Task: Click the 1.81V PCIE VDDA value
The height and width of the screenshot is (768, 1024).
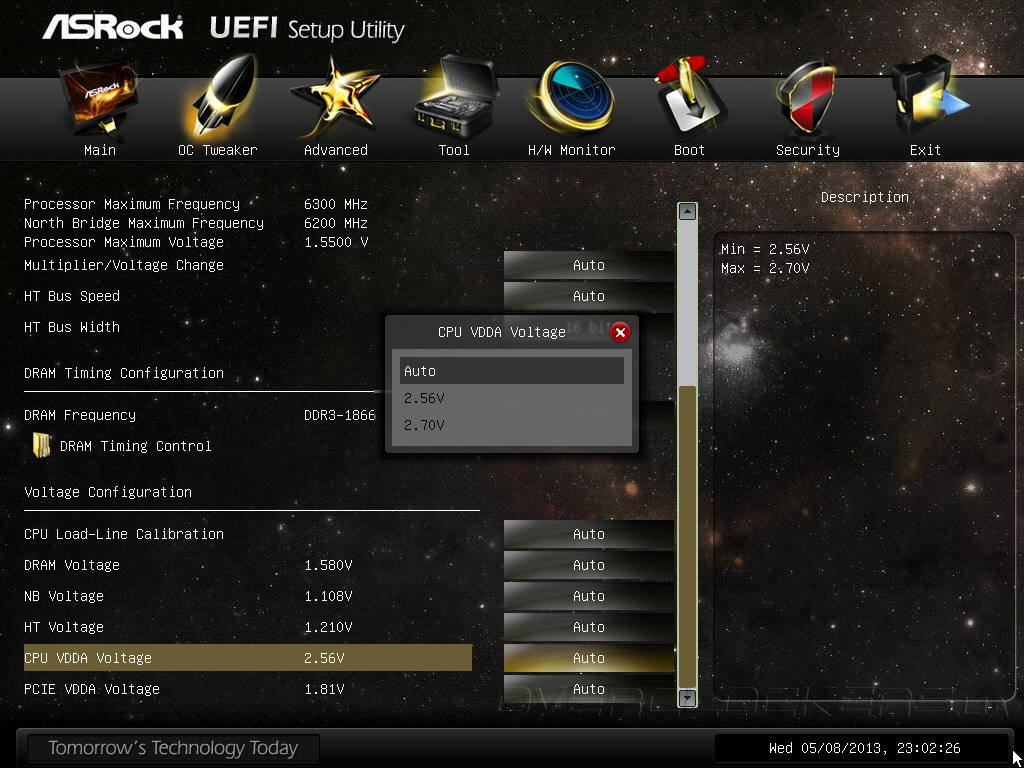Action: tap(324, 689)
